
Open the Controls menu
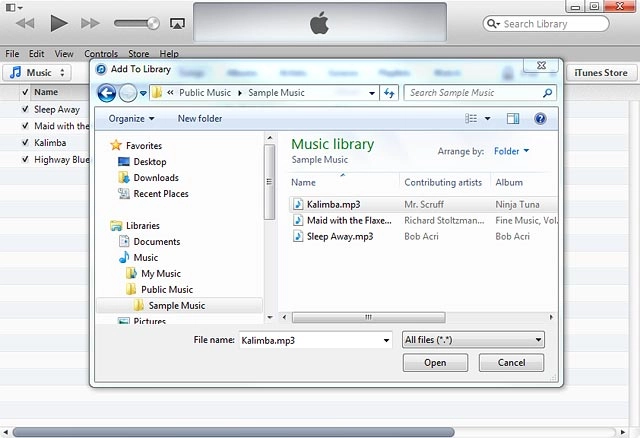point(101,54)
